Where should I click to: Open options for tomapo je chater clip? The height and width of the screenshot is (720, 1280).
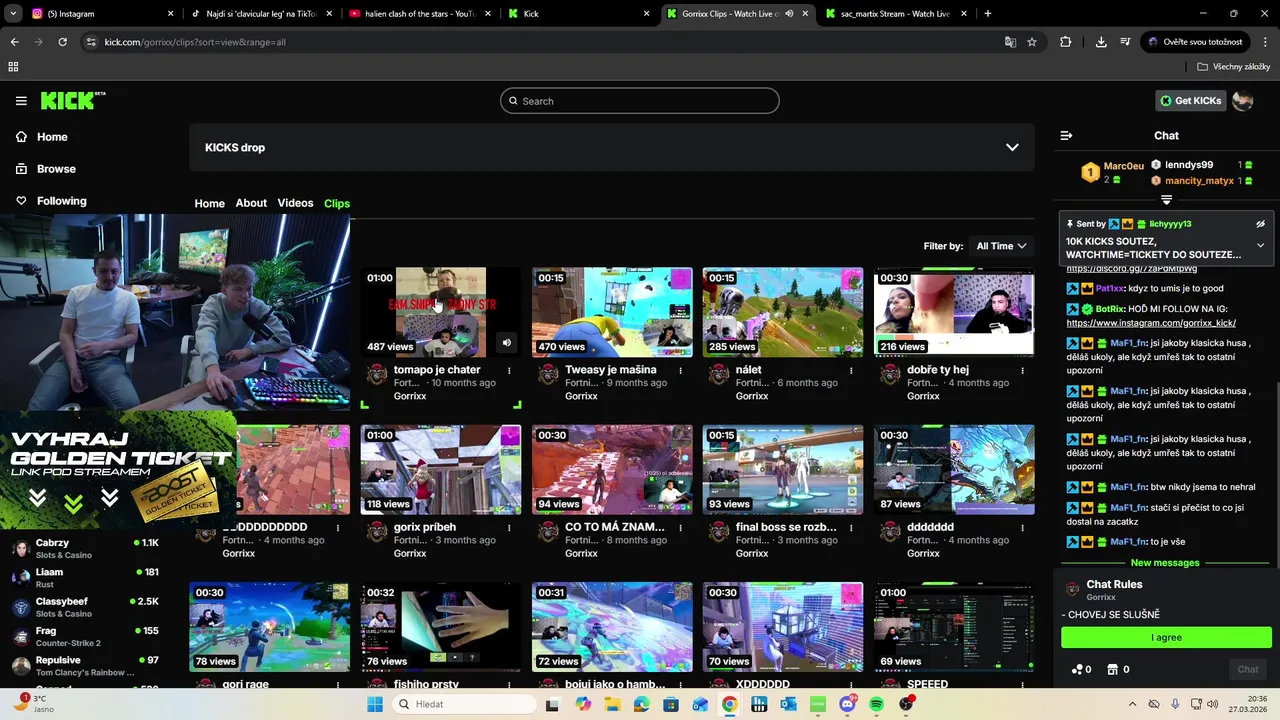(509, 370)
